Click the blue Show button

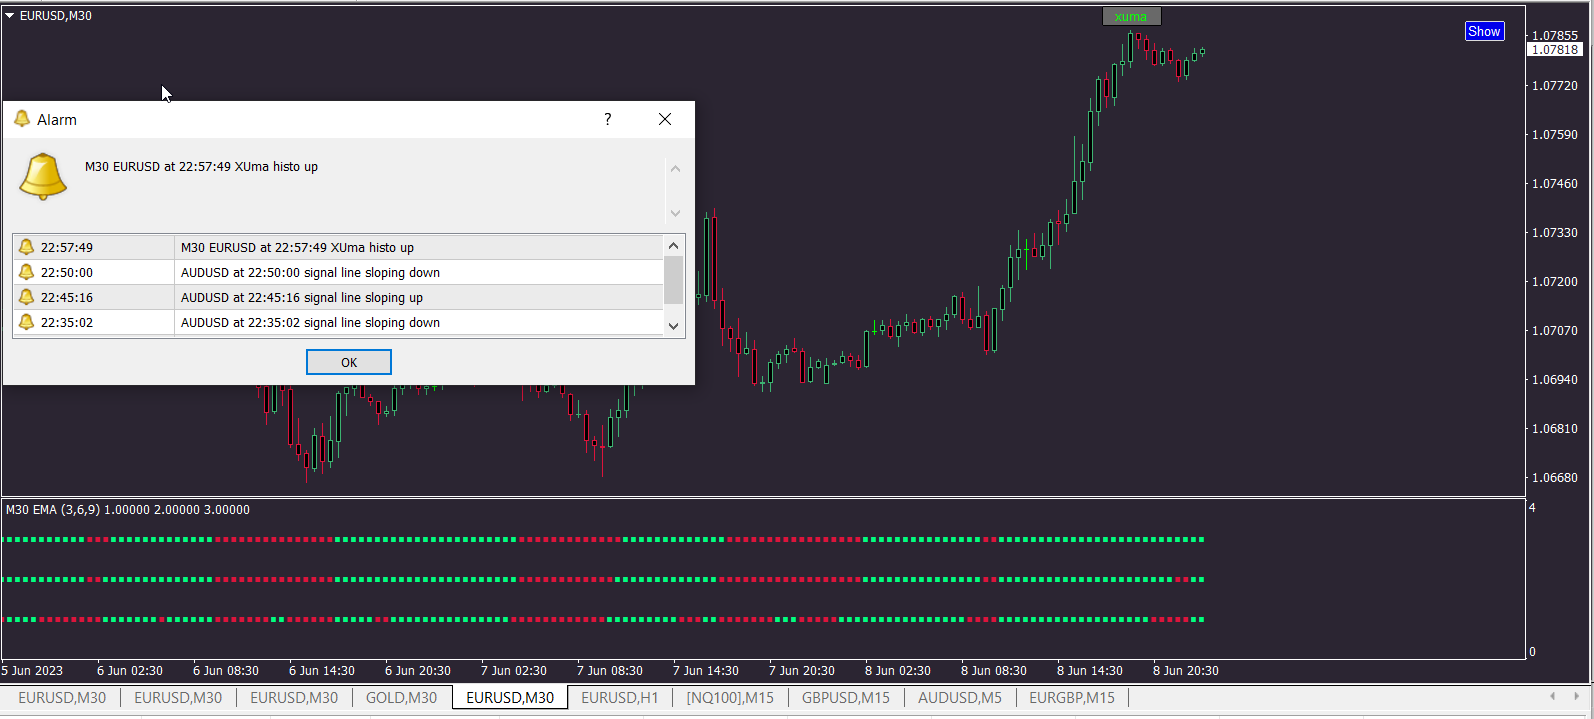click(1484, 31)
